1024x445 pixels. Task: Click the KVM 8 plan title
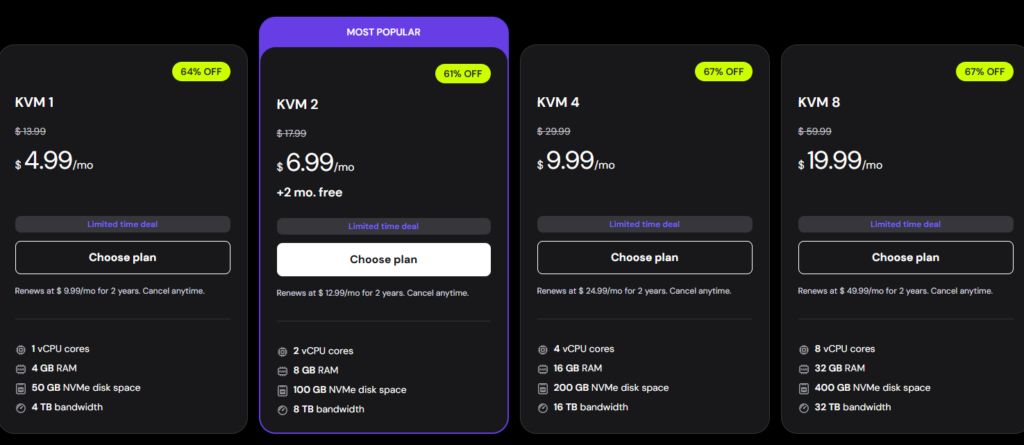tap(819, 102)
